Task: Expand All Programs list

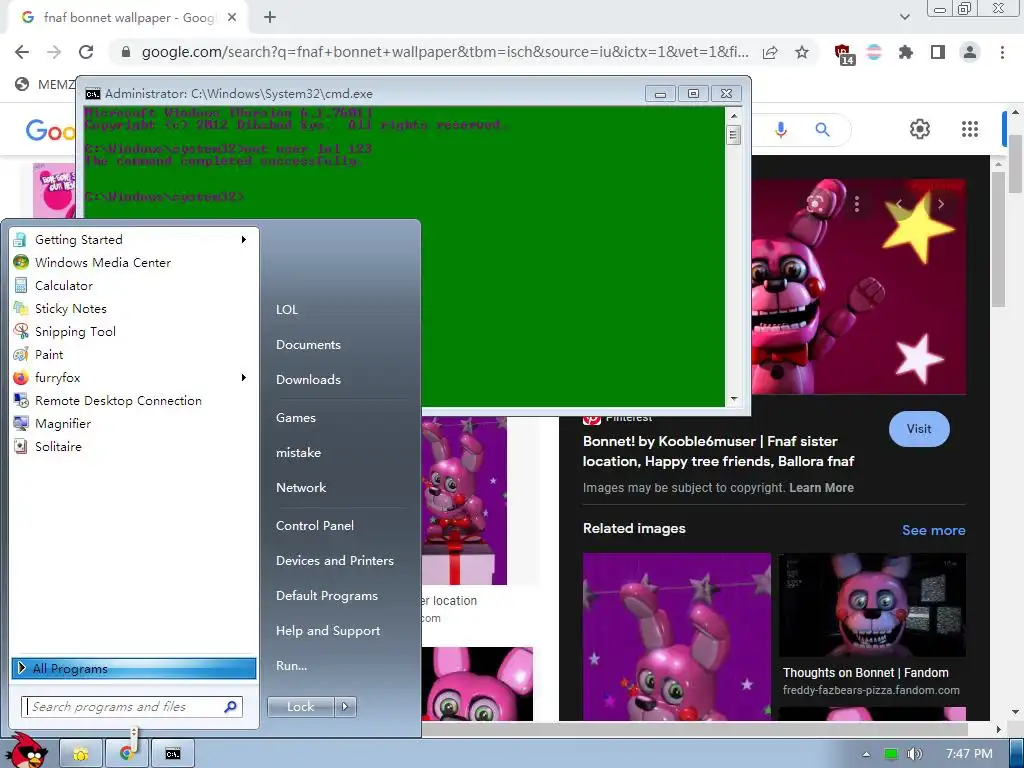Action: [x=134, y=668]
